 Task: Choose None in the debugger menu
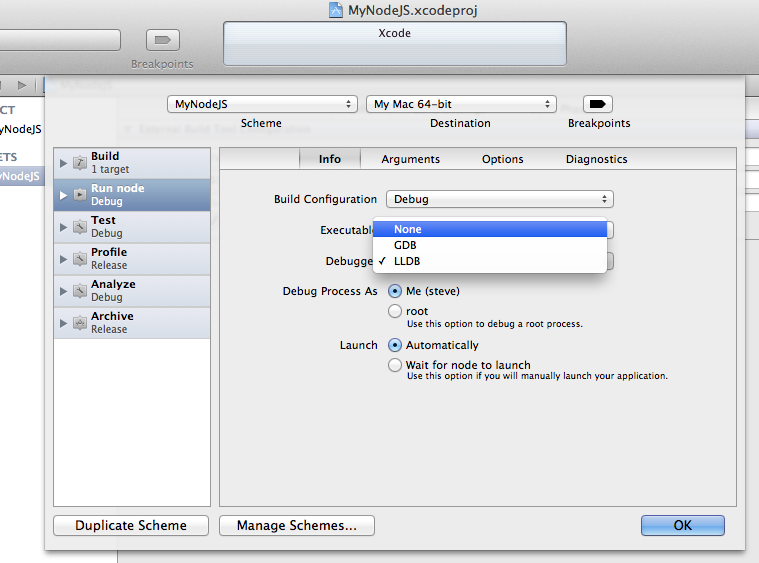[x=490, y=229]
